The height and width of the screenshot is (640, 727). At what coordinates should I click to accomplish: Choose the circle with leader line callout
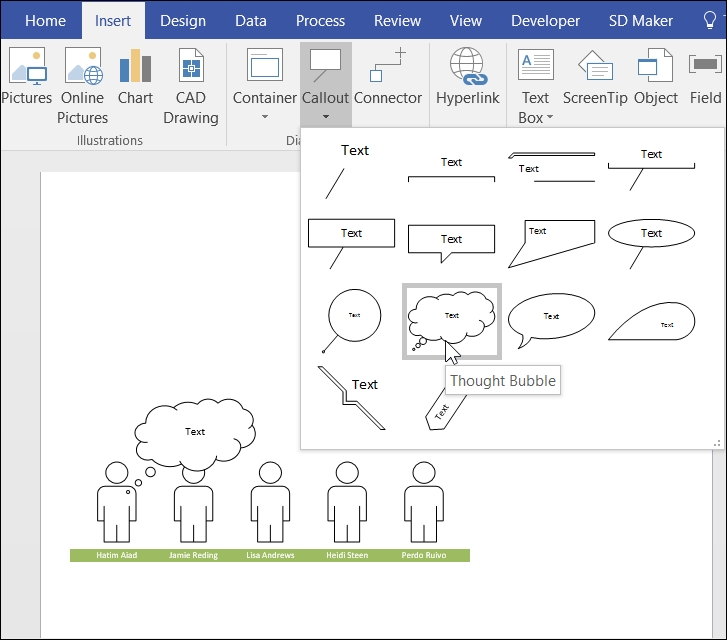click(x=352, y=321)
